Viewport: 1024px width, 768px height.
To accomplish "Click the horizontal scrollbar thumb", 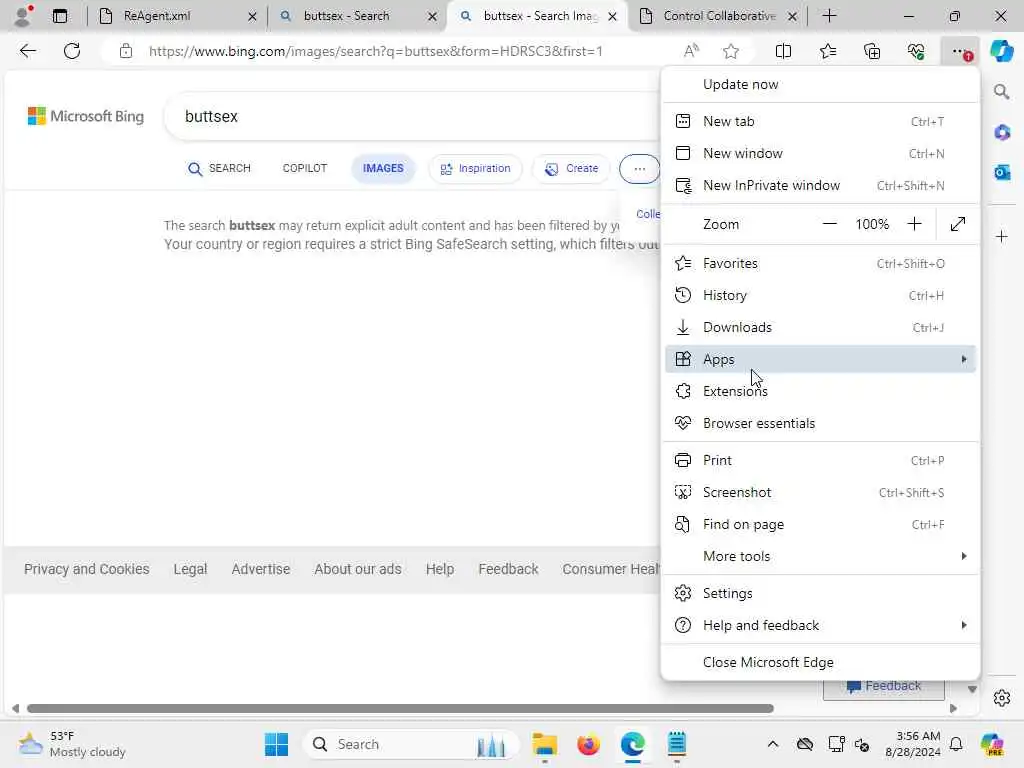I will (400, 709).
